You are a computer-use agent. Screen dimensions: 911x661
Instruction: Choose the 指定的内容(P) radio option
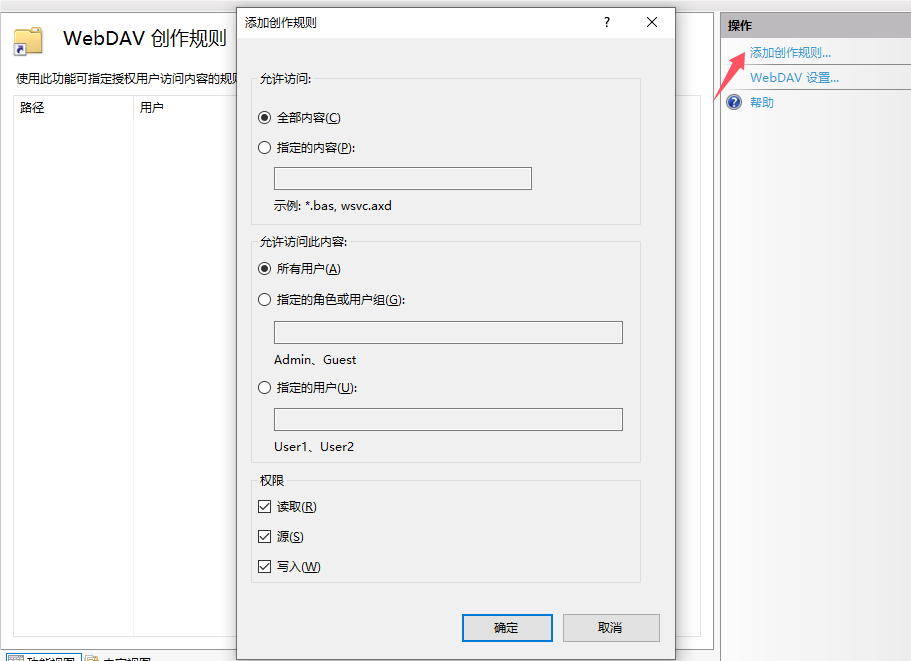coord(264,148)
